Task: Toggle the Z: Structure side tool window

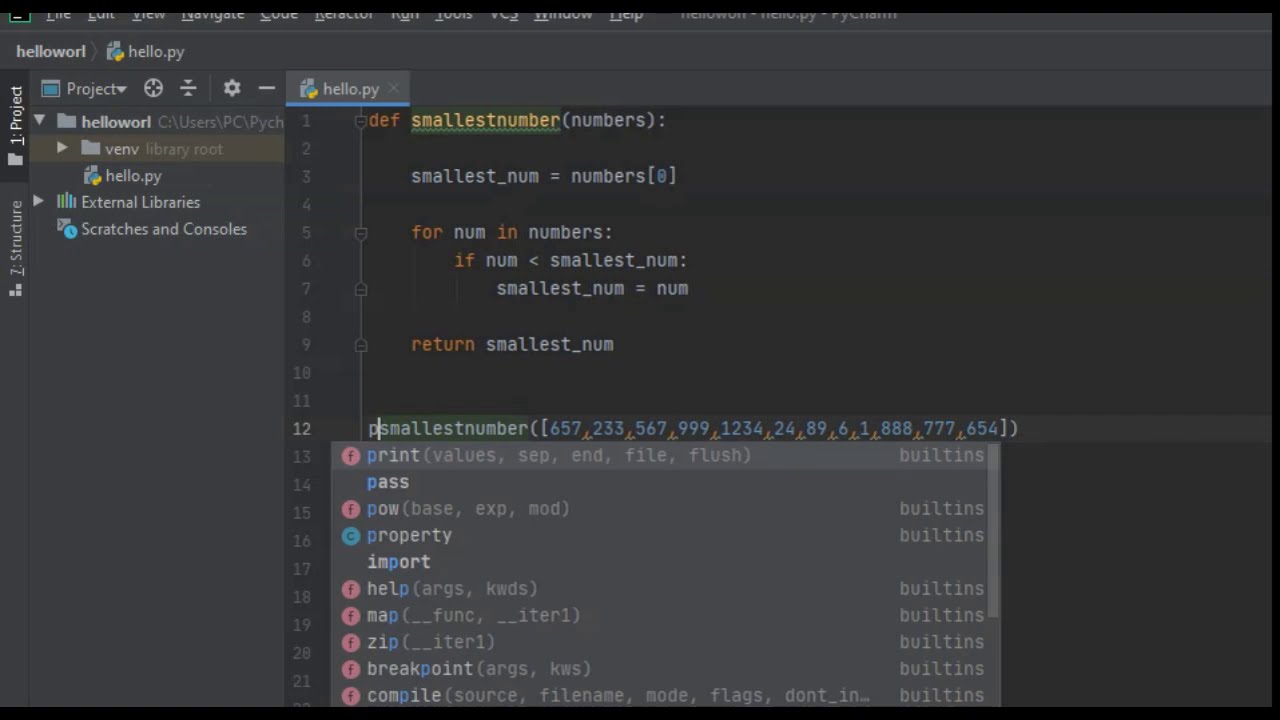Action: tap(16, 248)
